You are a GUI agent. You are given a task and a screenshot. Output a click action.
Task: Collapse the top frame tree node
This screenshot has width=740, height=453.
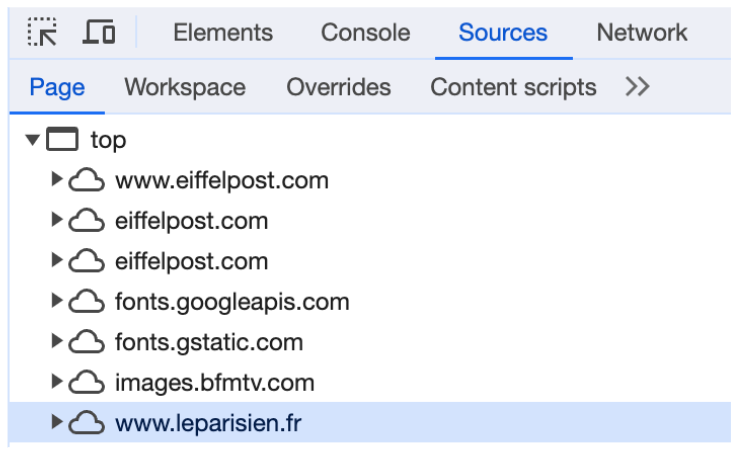pos(34,140)
